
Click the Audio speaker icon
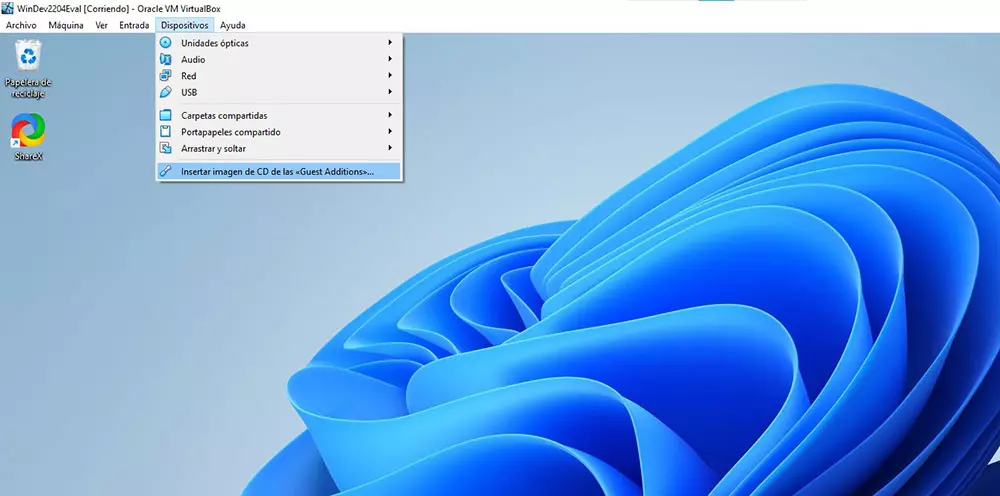pos(165,59)
